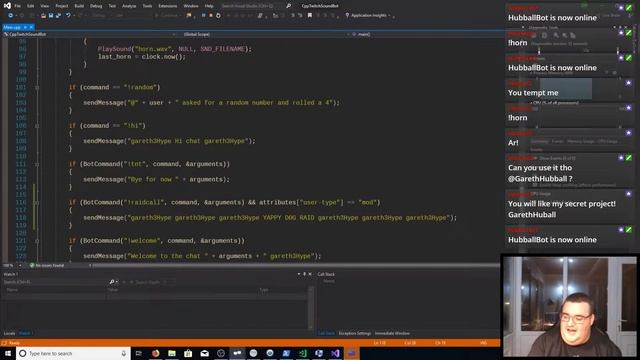Switch to the Watch 1 bottom tab
Image resolution: width=640 pixels, height=360 pixels.
click(25, 333)
